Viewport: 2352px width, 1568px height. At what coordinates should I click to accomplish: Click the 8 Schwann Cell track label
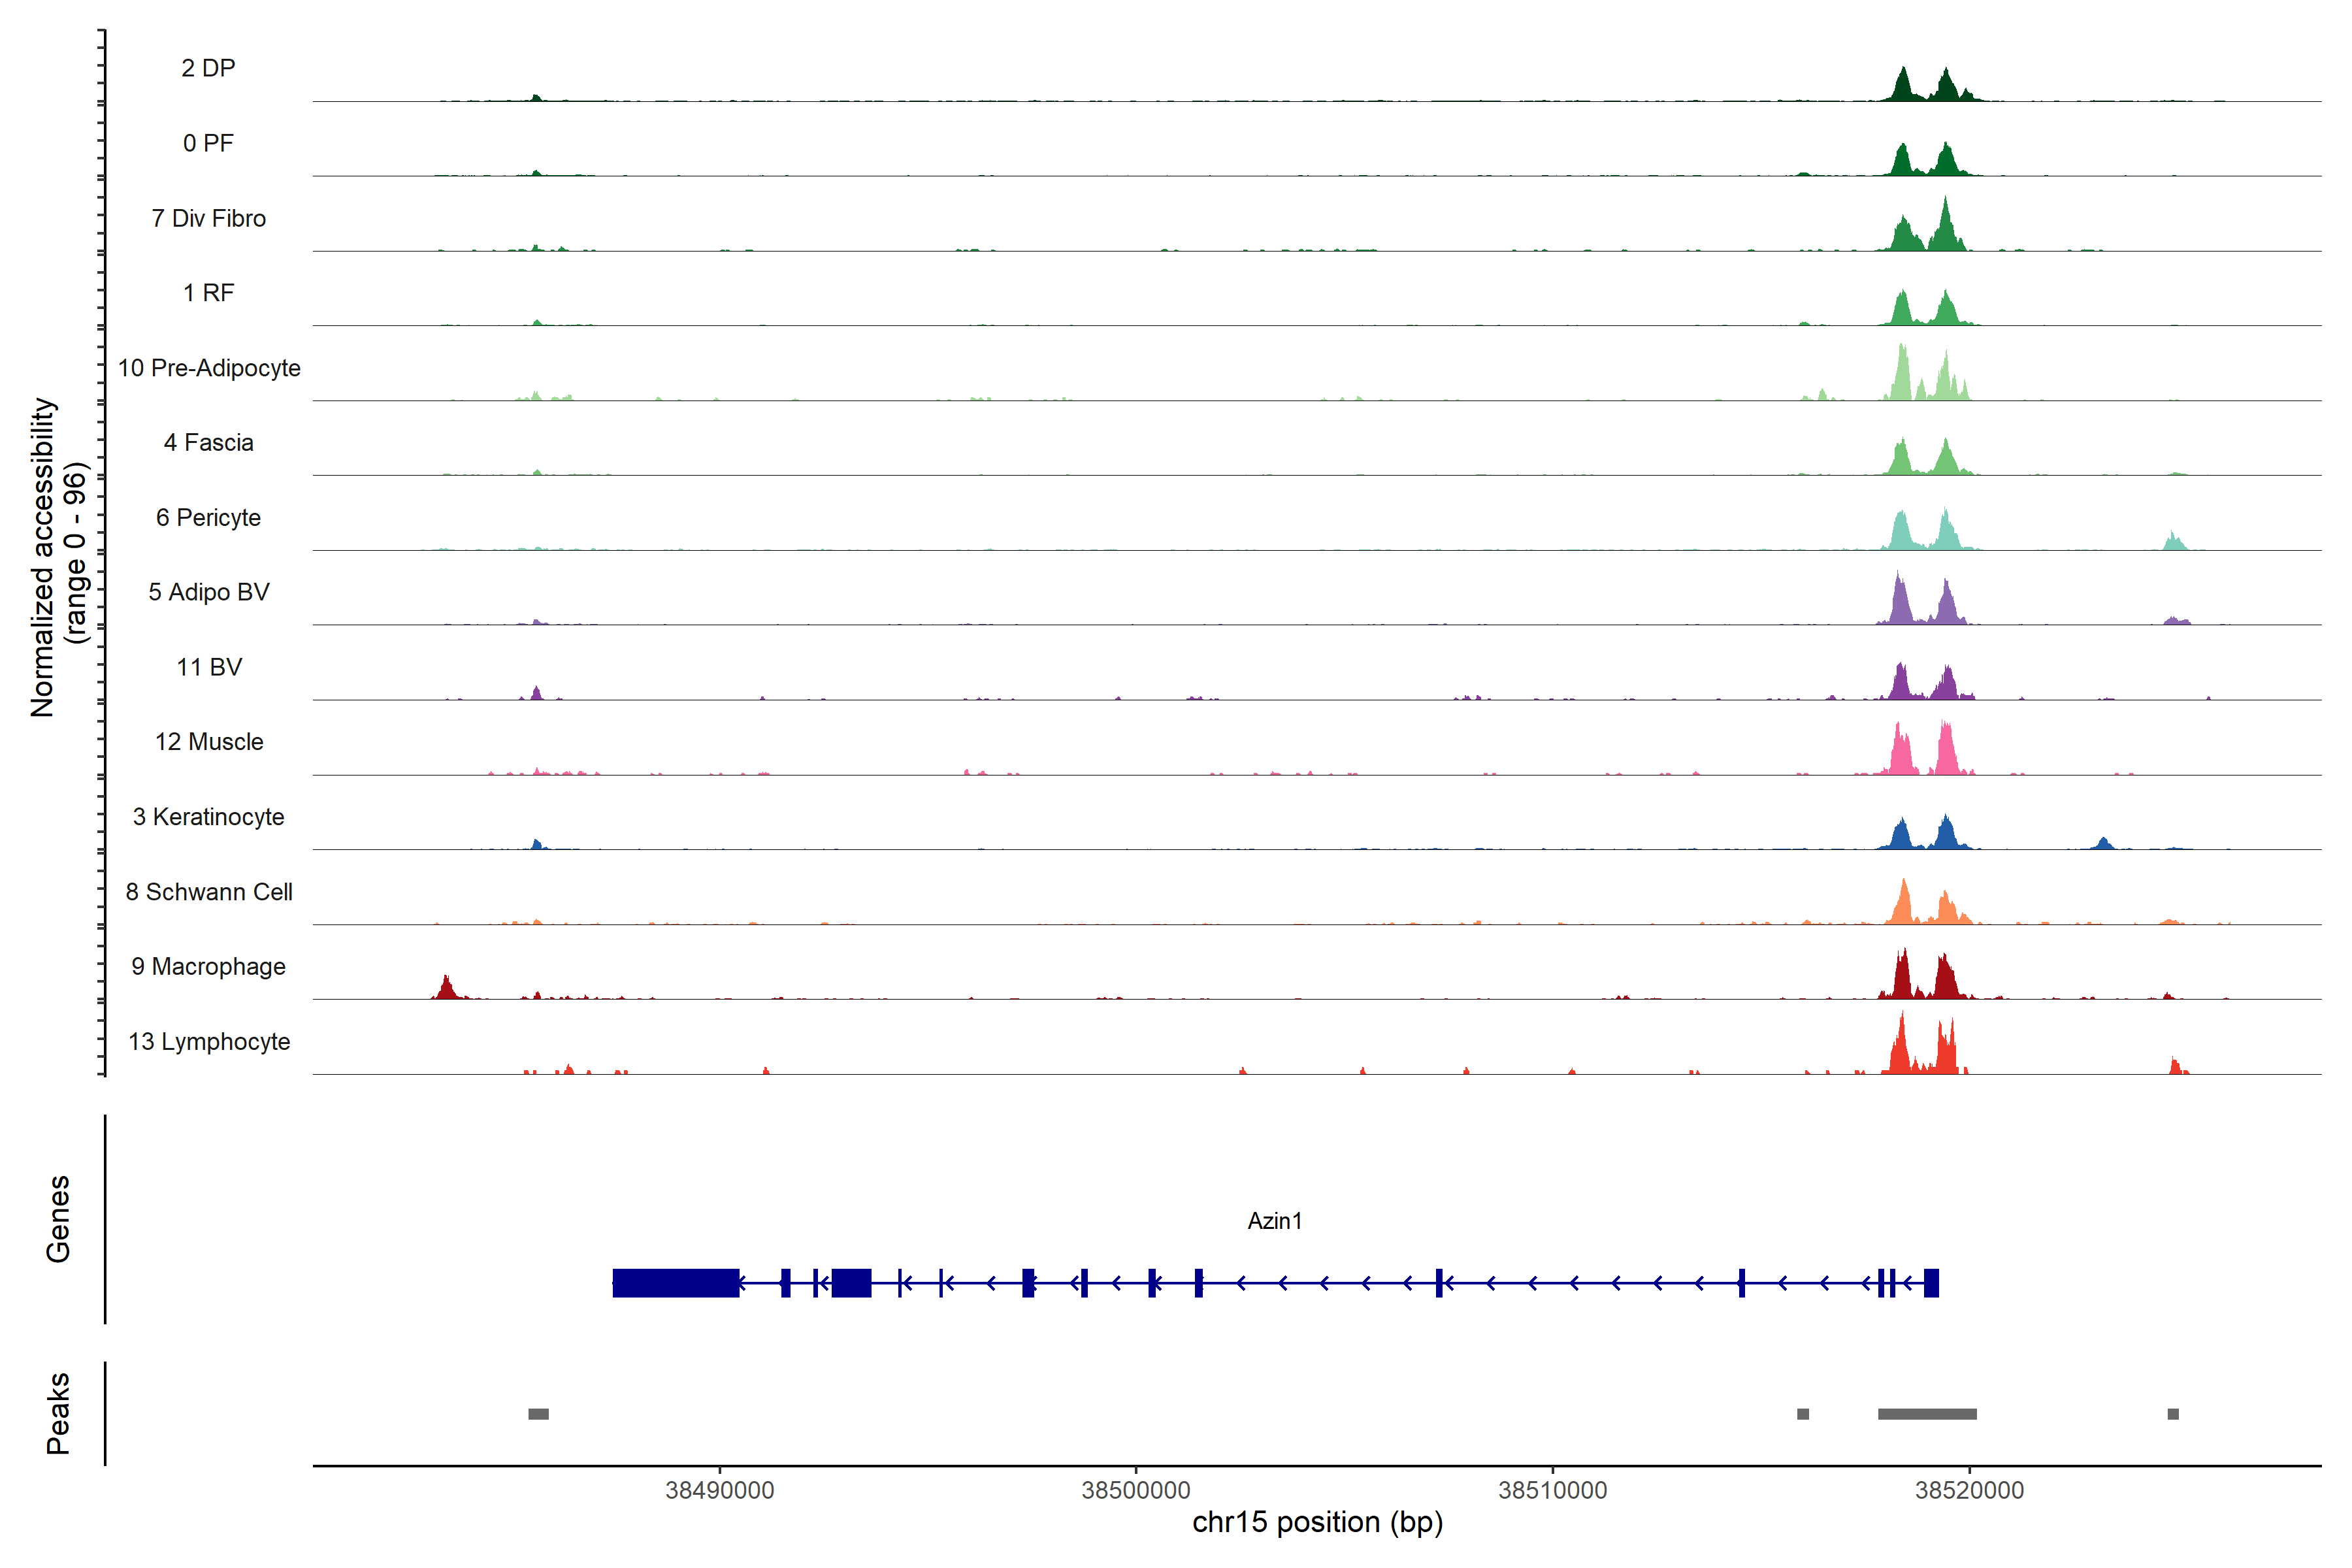(x=208, y=892)
